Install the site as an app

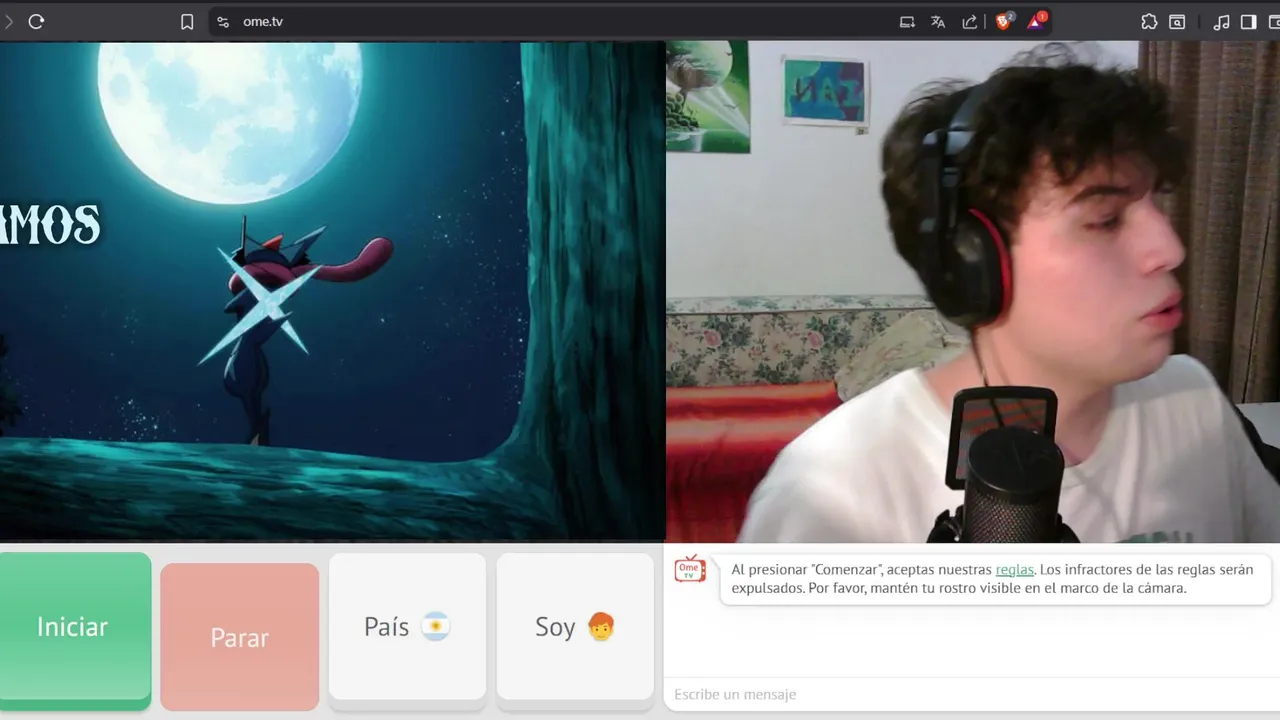pyautogui.click(x=907, y=21)
